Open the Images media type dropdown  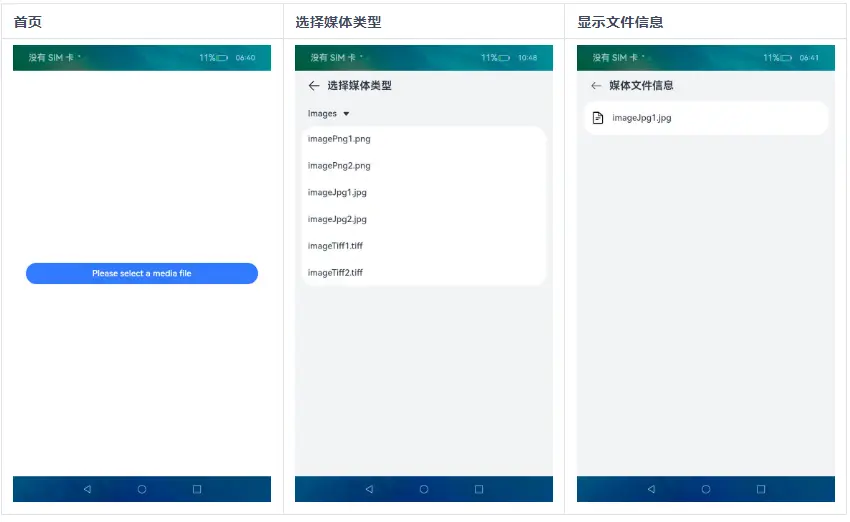coord(329,113)
